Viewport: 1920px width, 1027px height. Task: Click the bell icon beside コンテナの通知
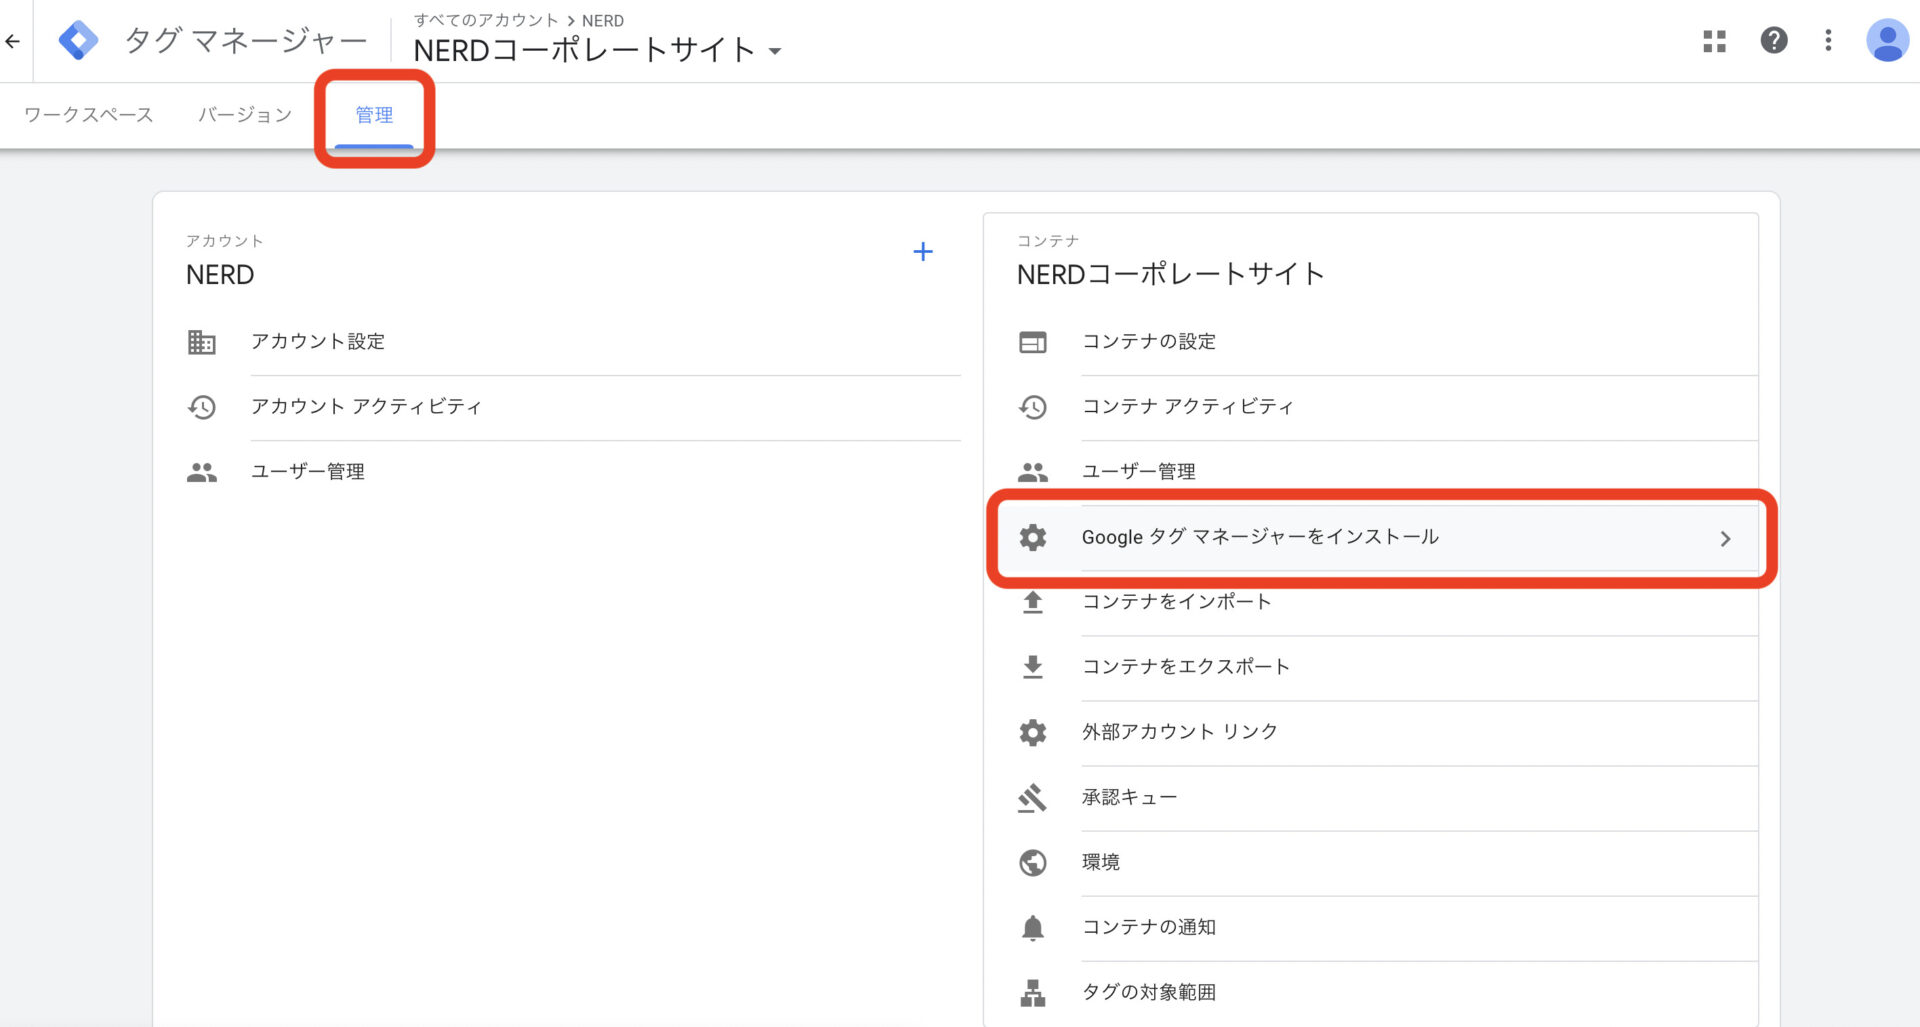tap(1033, 928)
